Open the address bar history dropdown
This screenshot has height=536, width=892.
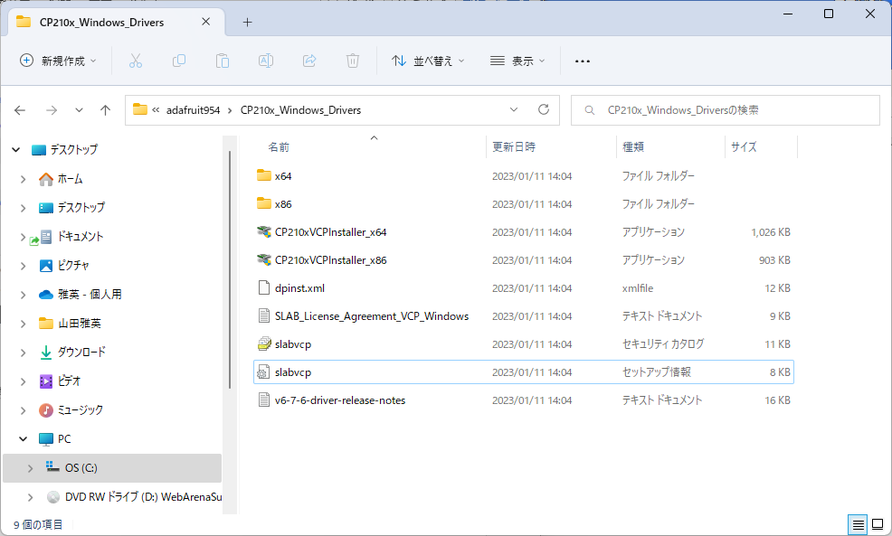coord(514,109)
